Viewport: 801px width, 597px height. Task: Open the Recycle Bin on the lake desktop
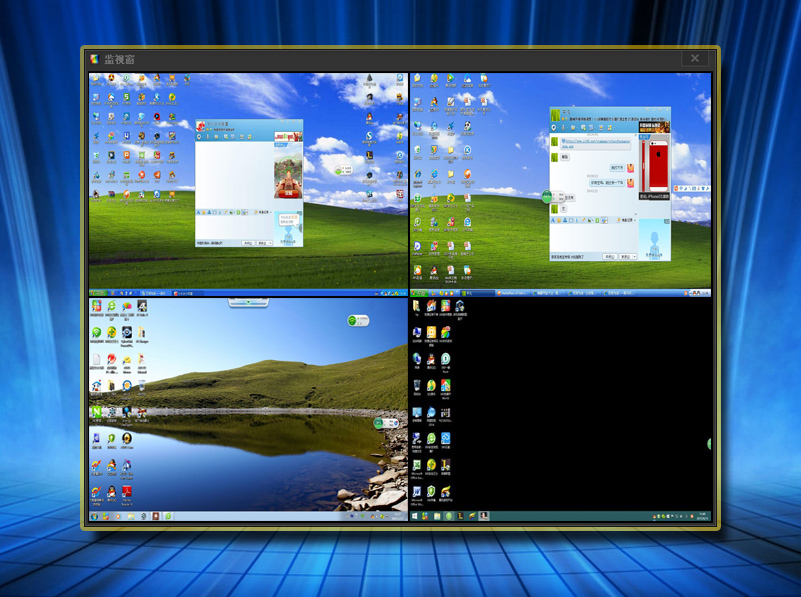pos(142,385)
